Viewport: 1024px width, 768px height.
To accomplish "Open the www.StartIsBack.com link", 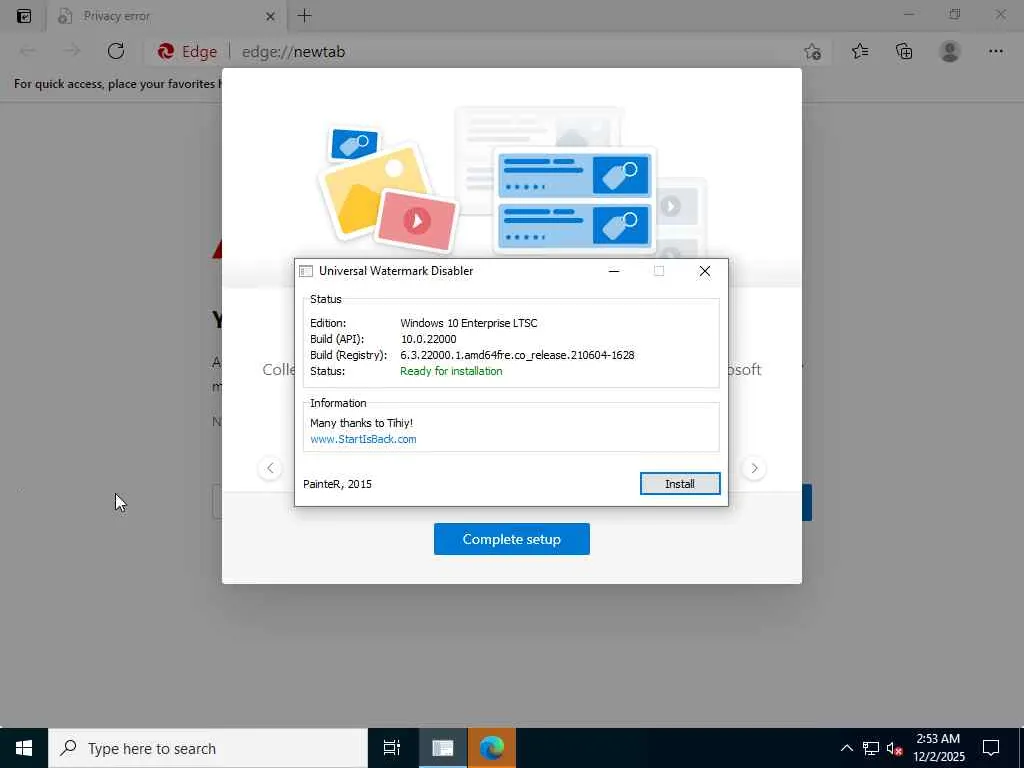I will 363,439.
